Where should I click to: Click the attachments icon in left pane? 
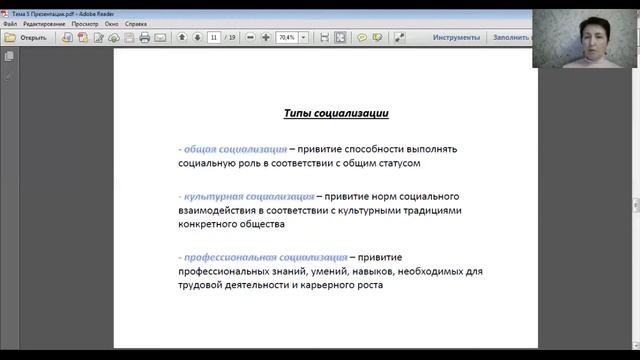pyautogui.click(x=9, y=76)
